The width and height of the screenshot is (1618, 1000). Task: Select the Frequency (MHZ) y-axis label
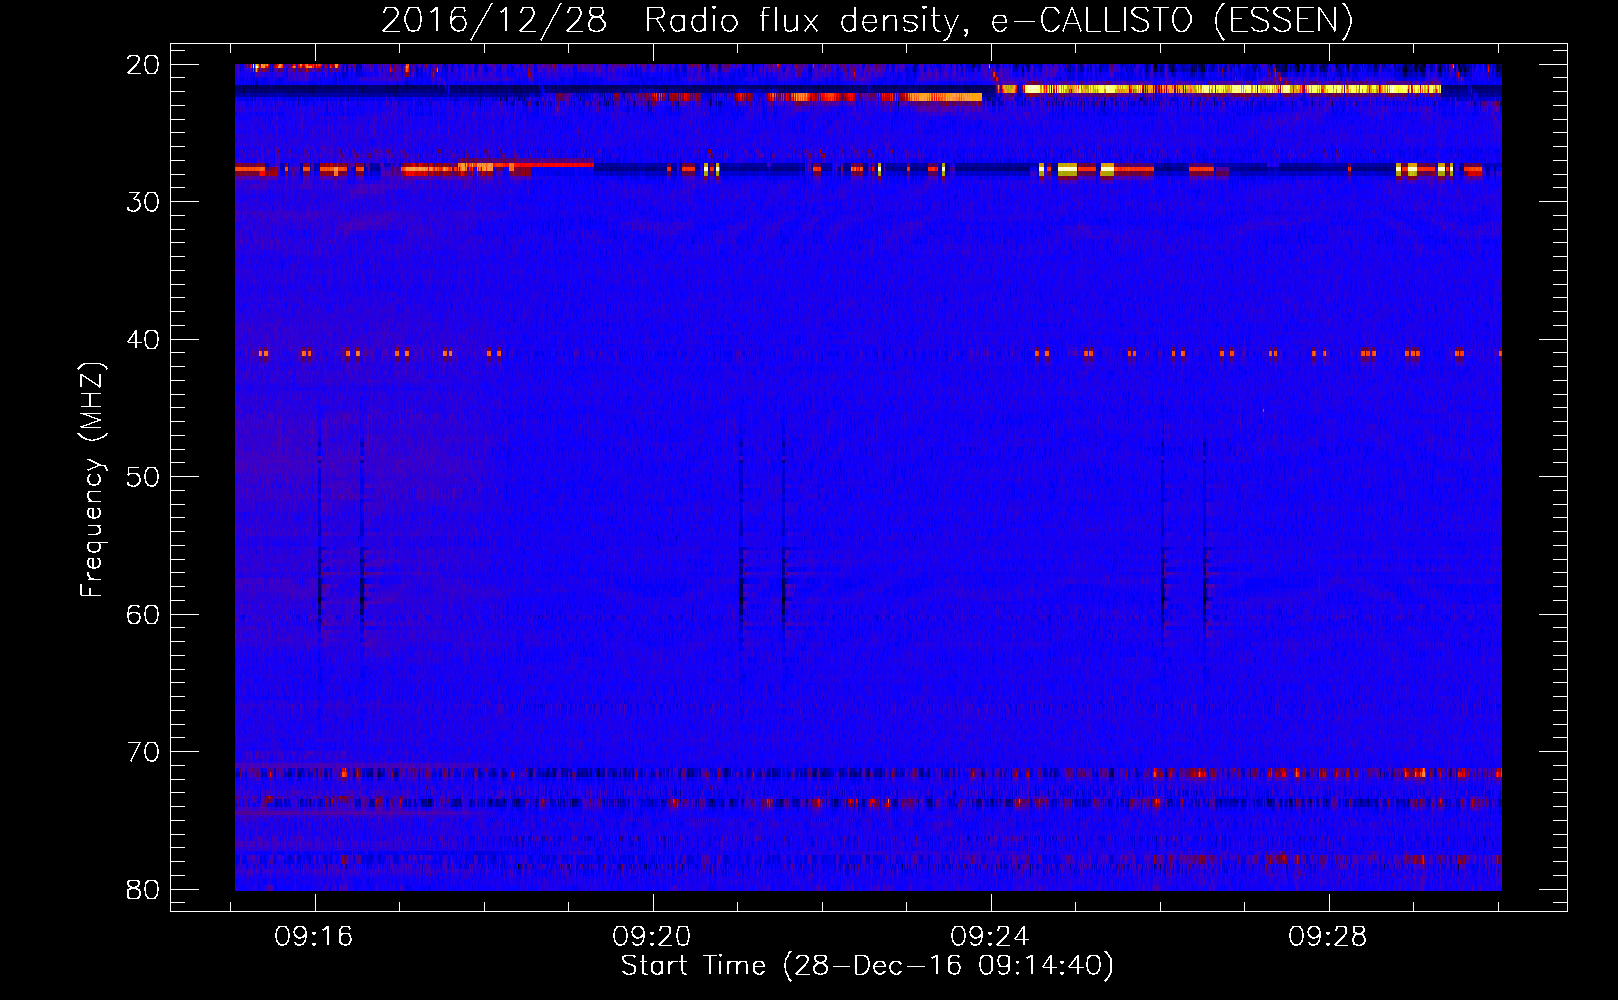pyautogui.click(x=92, y=479)
